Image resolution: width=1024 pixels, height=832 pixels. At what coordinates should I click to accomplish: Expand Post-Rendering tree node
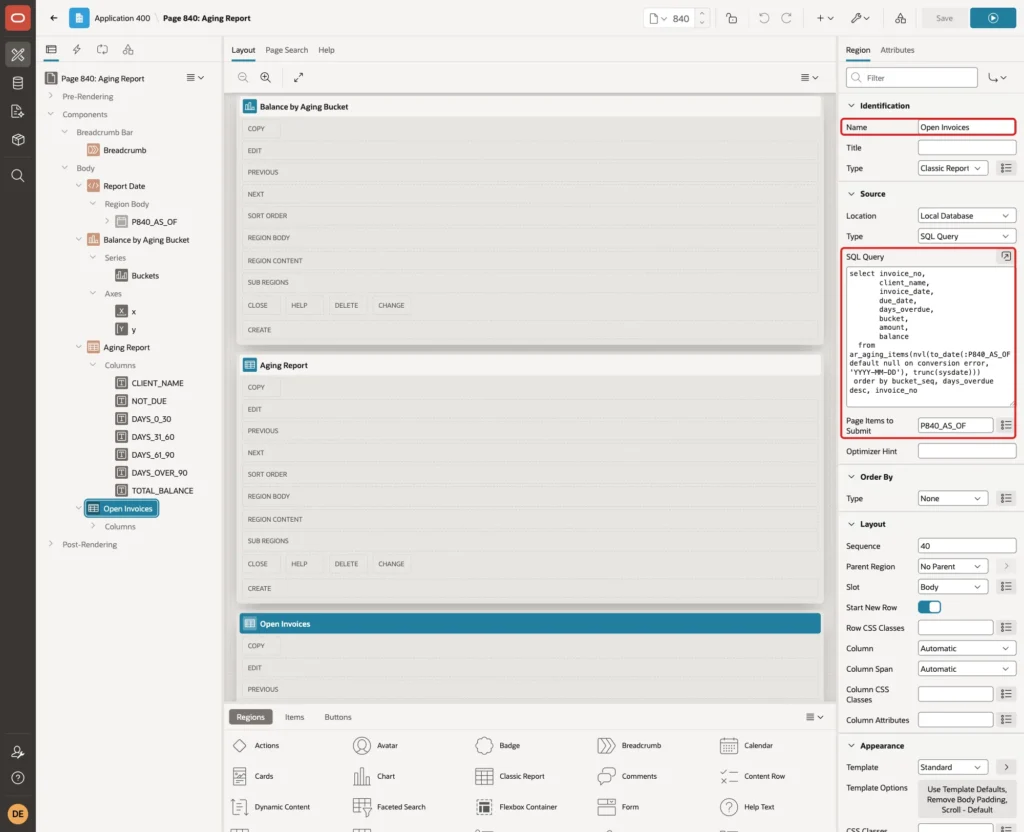tap(51, 544)
